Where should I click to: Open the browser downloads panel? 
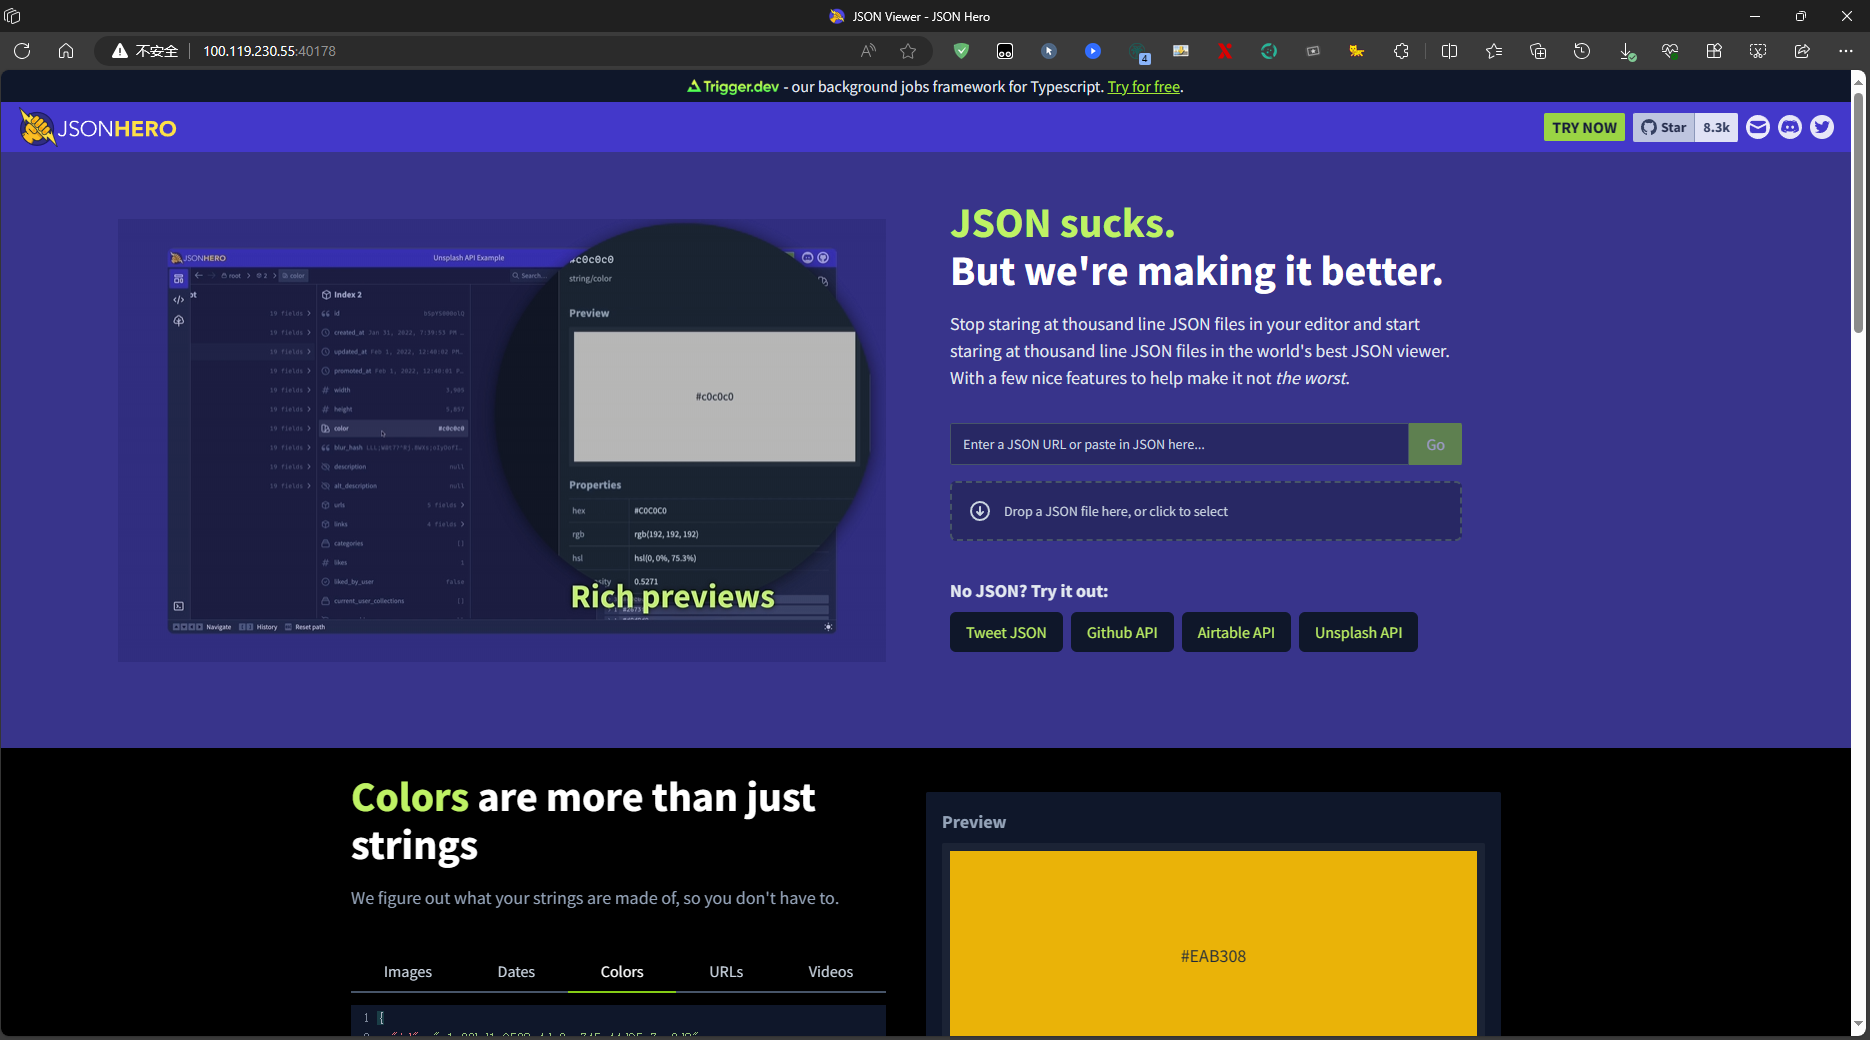click(1627, 51)
